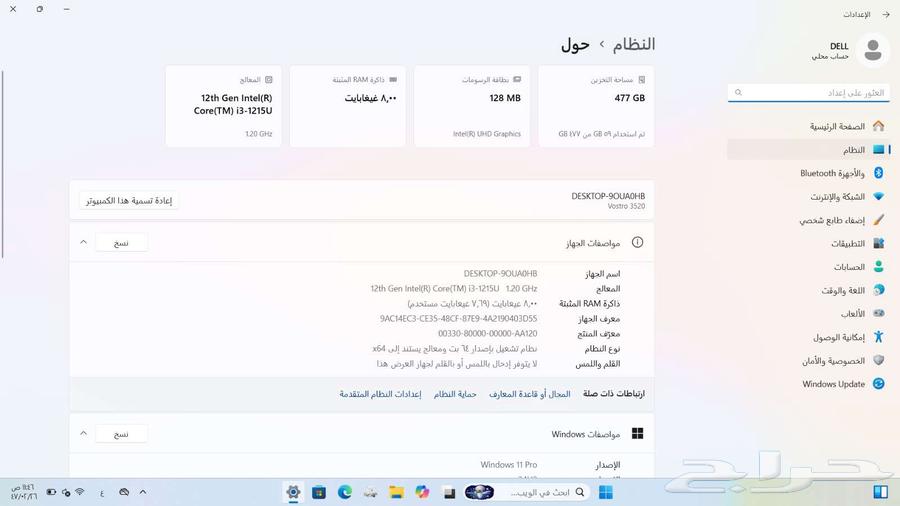Click the page scrollbar on the window edge
This screenshot has width=900, height=506.
click(2, 165)
